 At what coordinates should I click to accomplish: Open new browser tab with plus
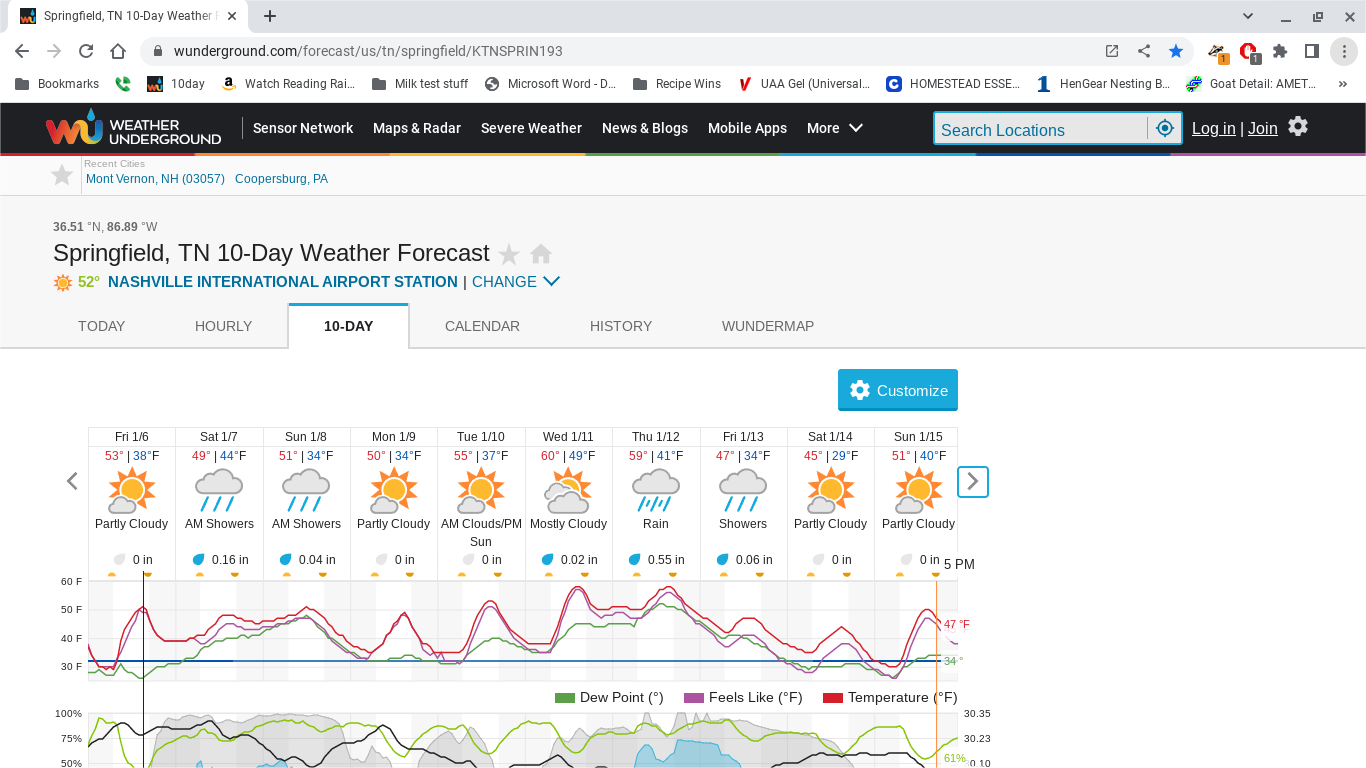[270, 16]
